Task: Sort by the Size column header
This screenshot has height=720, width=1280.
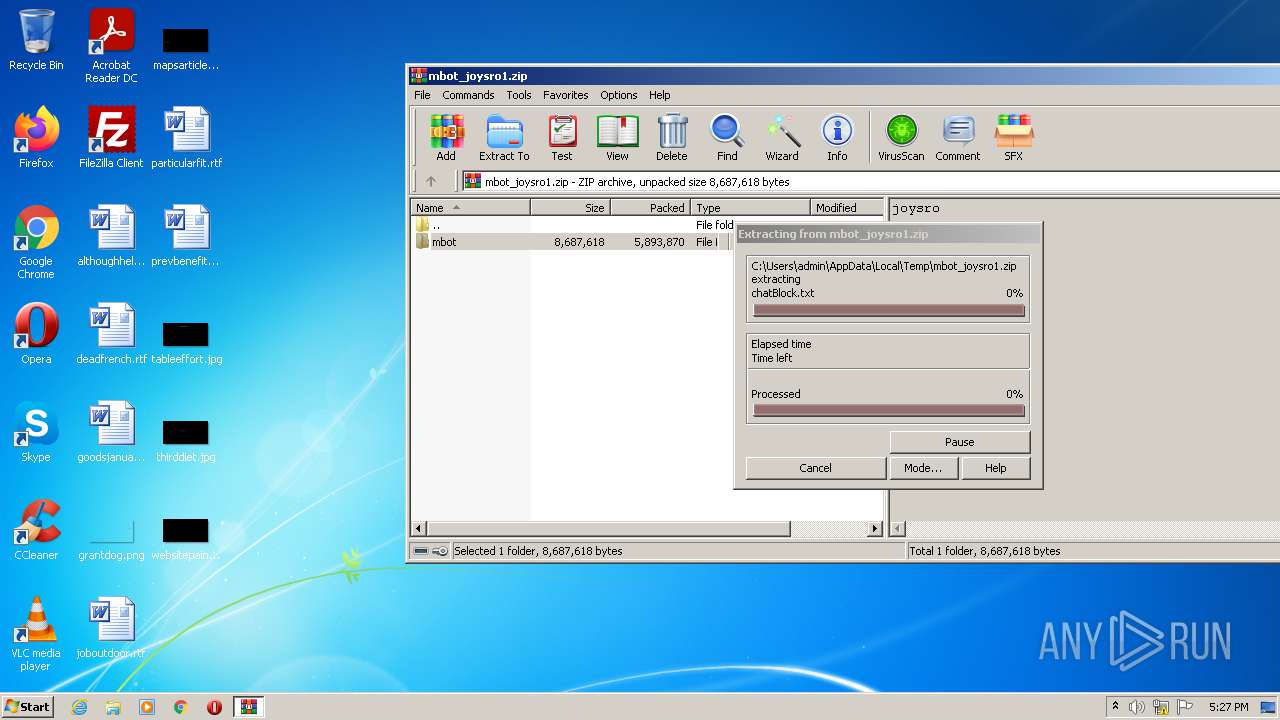Action: pos(570,208)
